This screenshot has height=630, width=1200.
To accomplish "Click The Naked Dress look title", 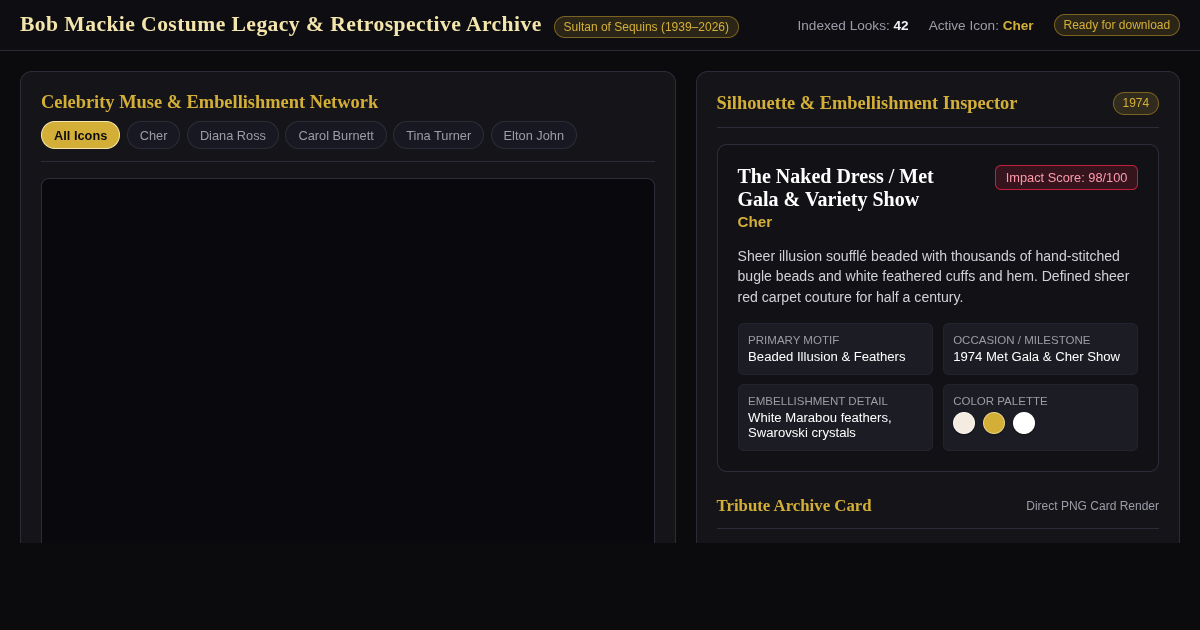I will point(836,187).
